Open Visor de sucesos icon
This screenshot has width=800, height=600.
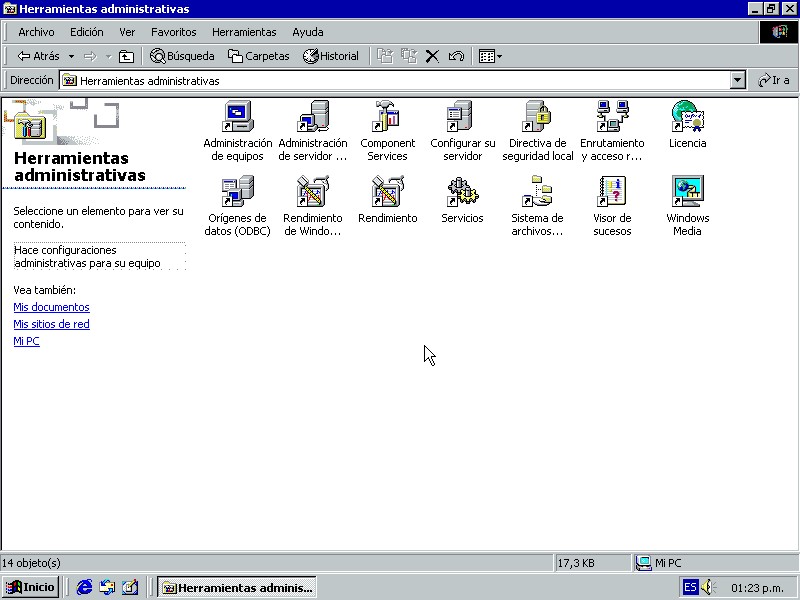coord(612,206)
